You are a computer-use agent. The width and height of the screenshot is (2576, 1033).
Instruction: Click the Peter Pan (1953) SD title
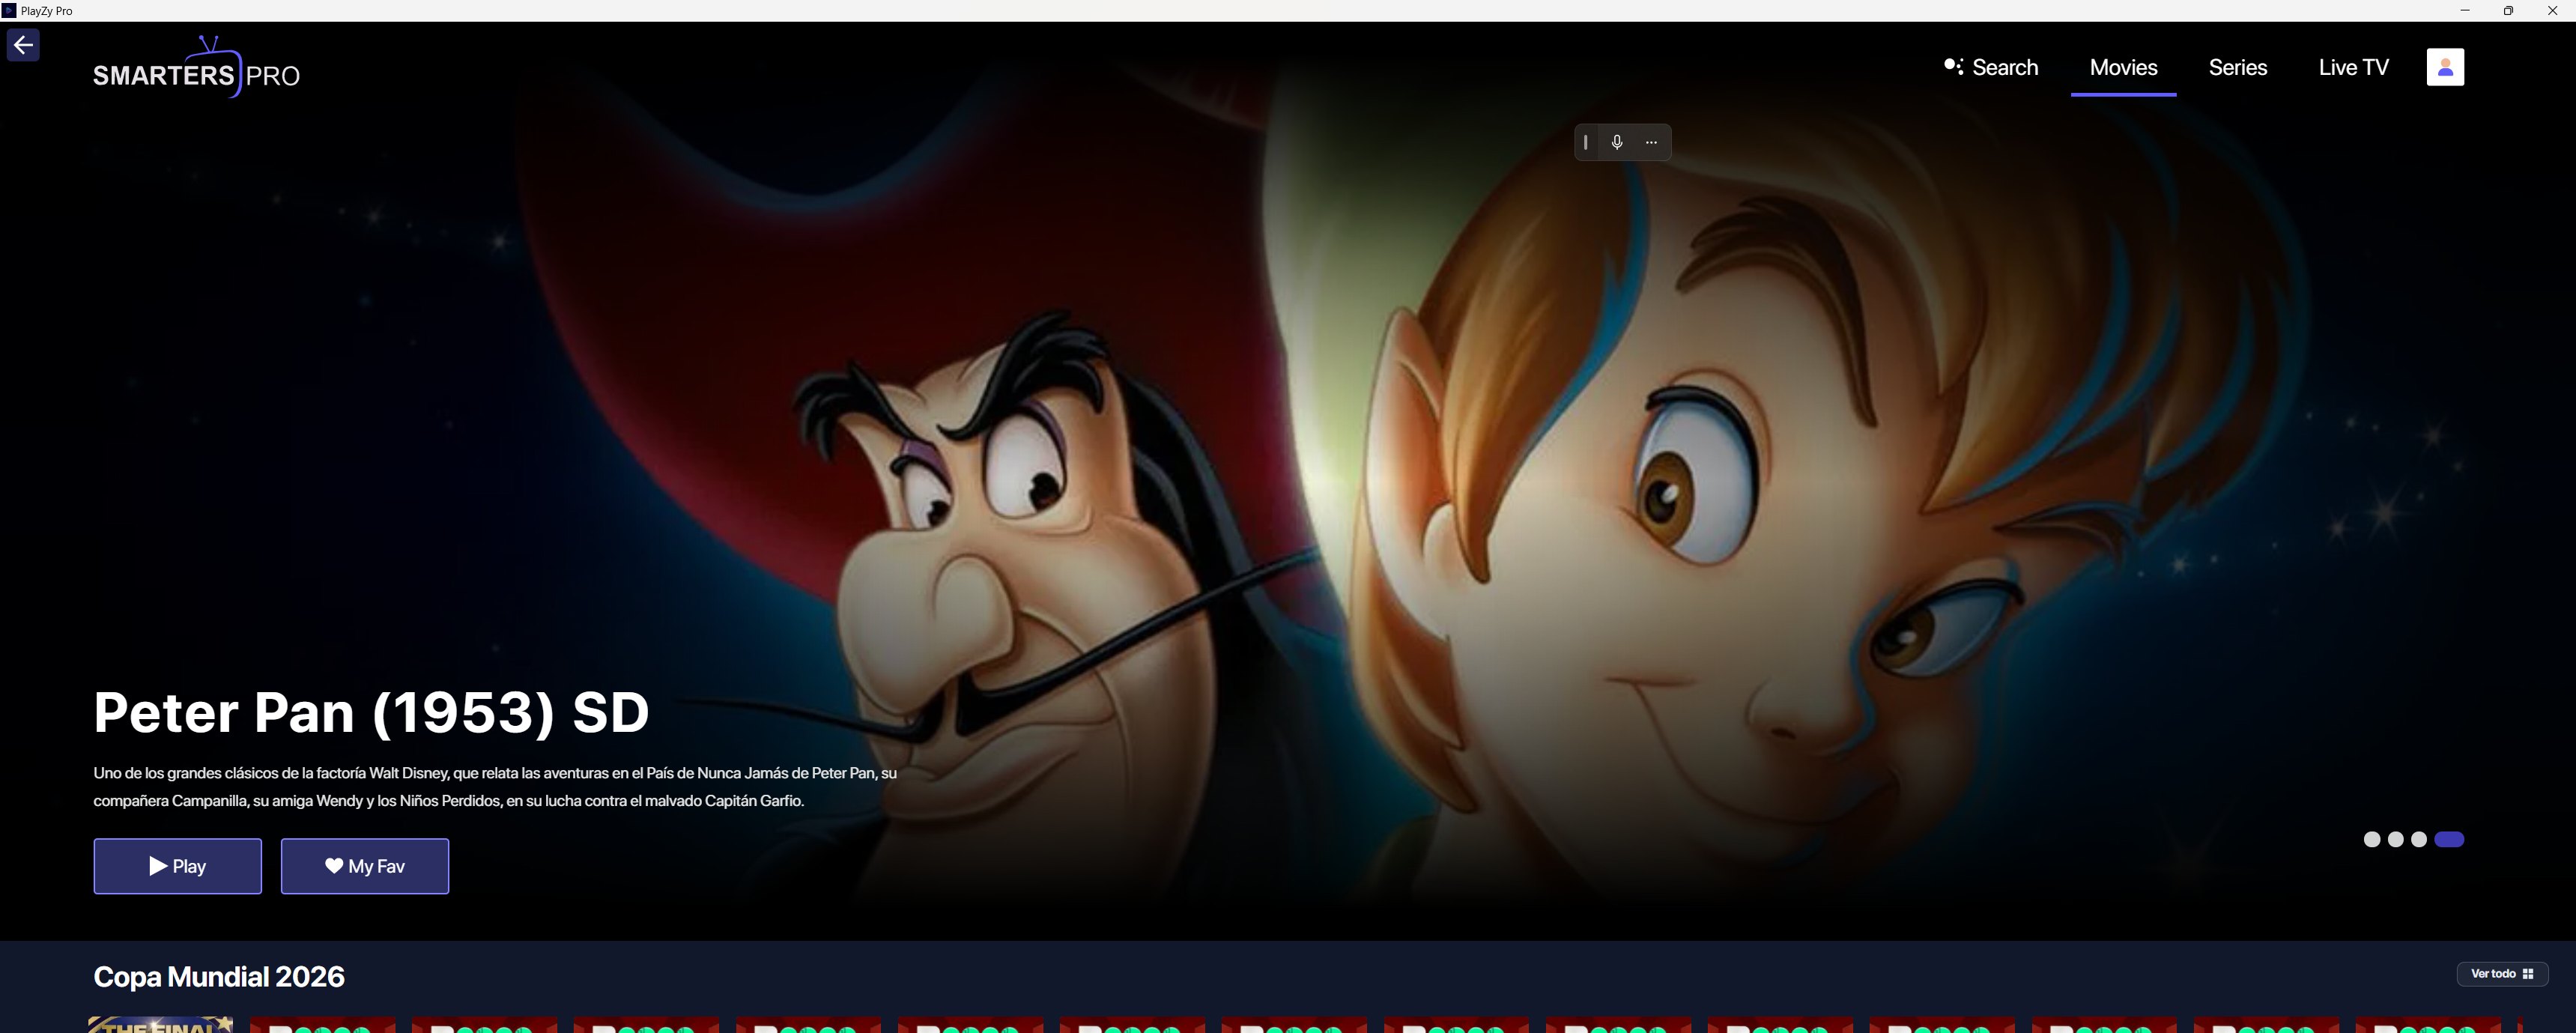(371, 712)
